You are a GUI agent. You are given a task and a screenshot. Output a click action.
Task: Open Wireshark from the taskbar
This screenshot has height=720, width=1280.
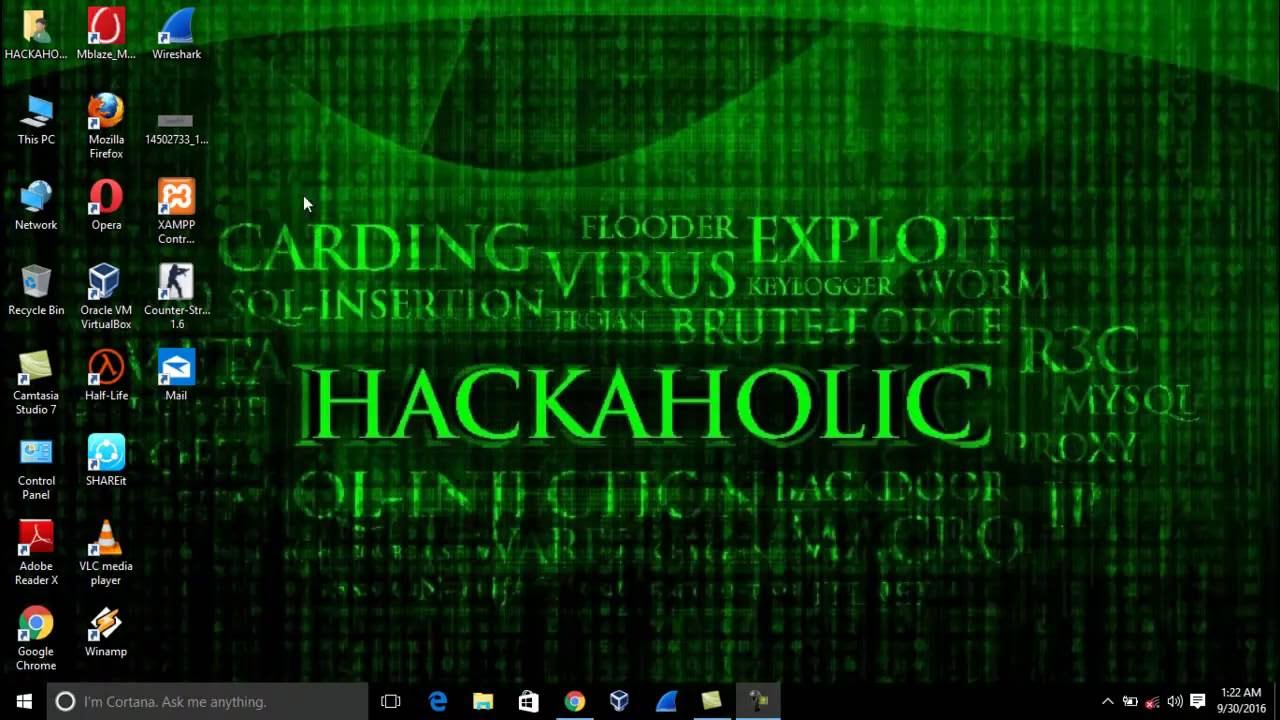tap(666, 701)
